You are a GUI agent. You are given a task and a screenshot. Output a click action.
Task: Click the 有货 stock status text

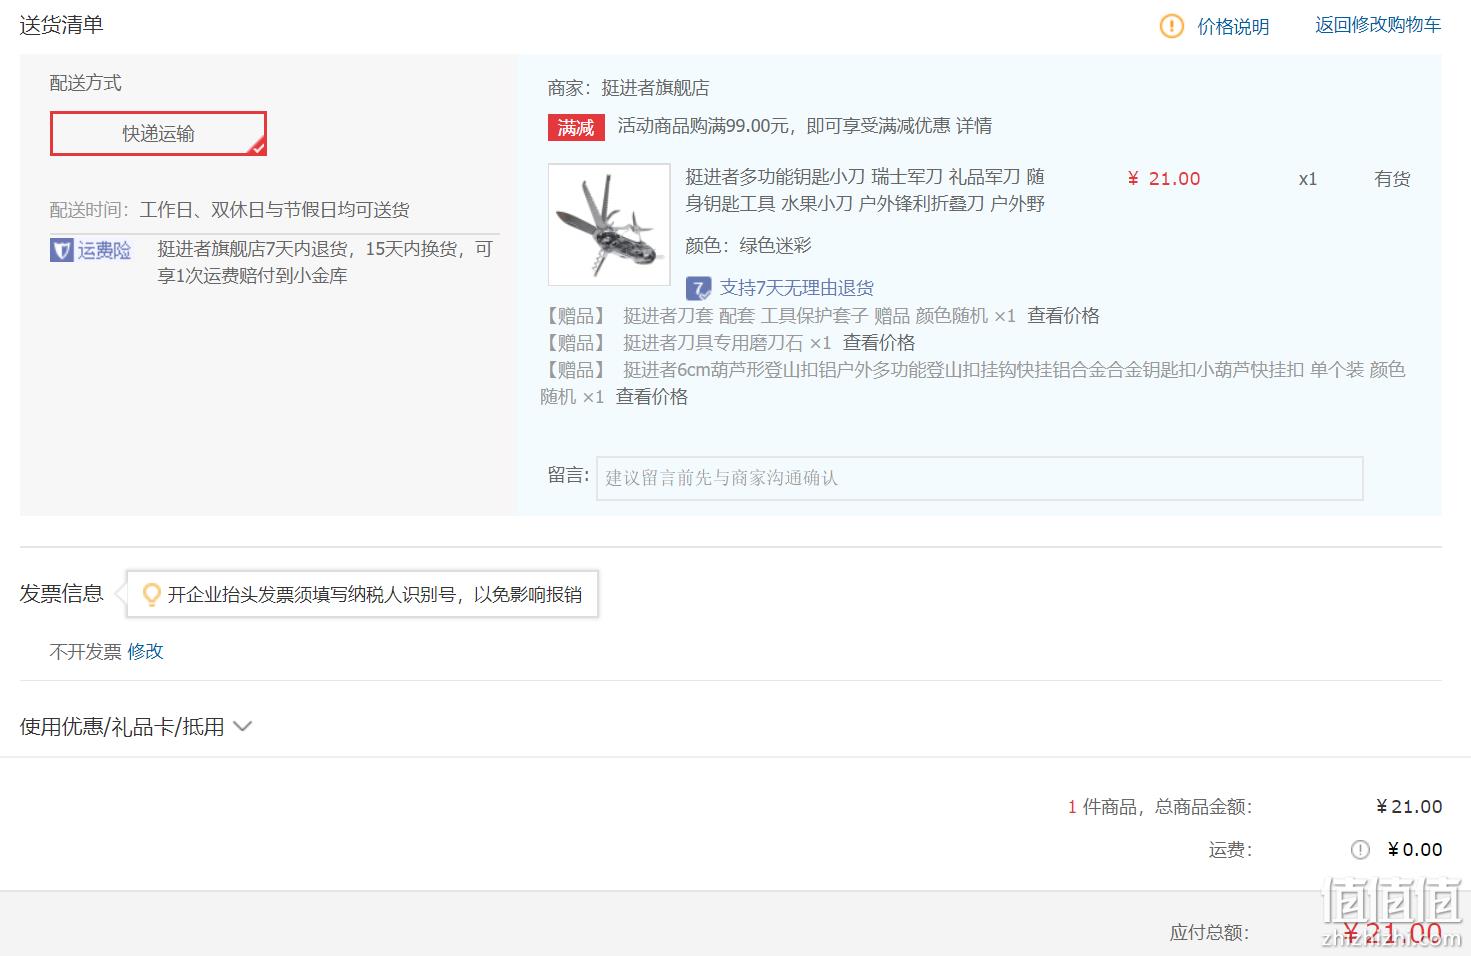(x=1392, y=179)
